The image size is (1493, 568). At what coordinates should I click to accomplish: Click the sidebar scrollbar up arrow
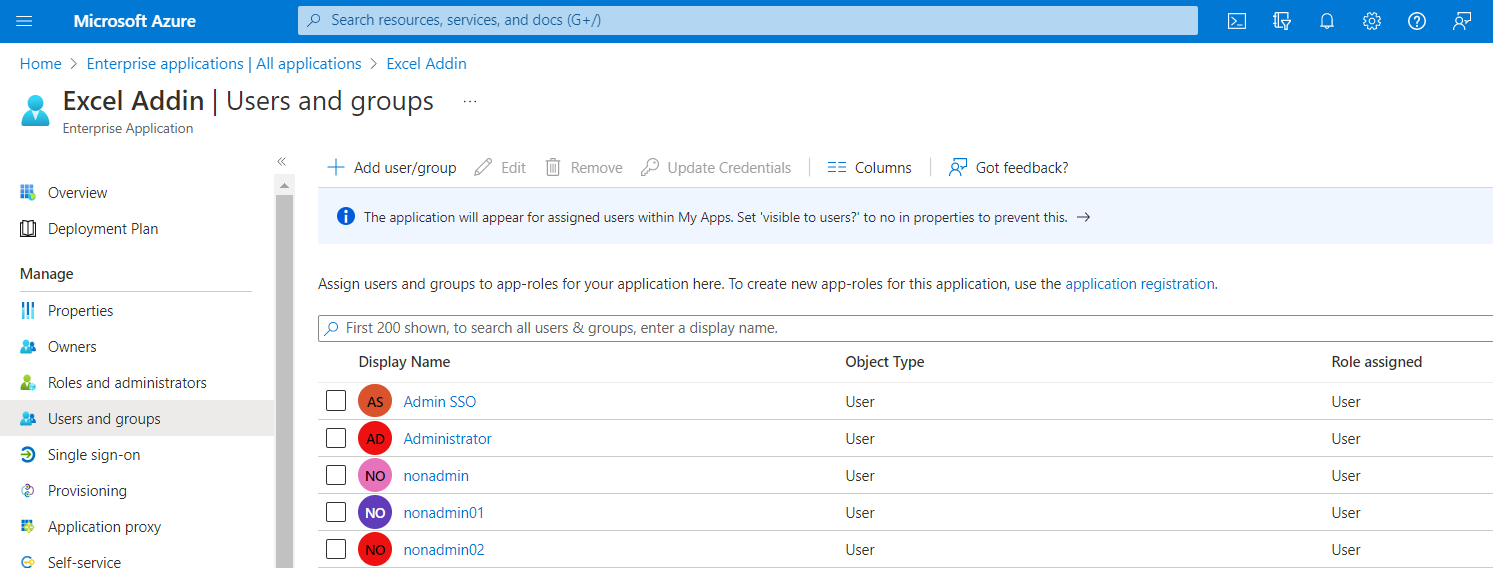click(x=285, y=185)
